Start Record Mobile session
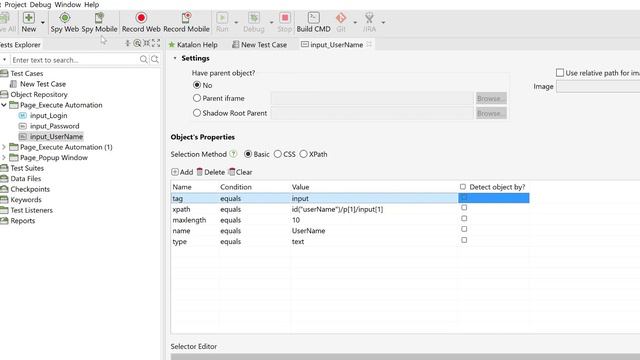Image resolution: width=640 pixels, height=360 pixels. [x=186, y=22]
